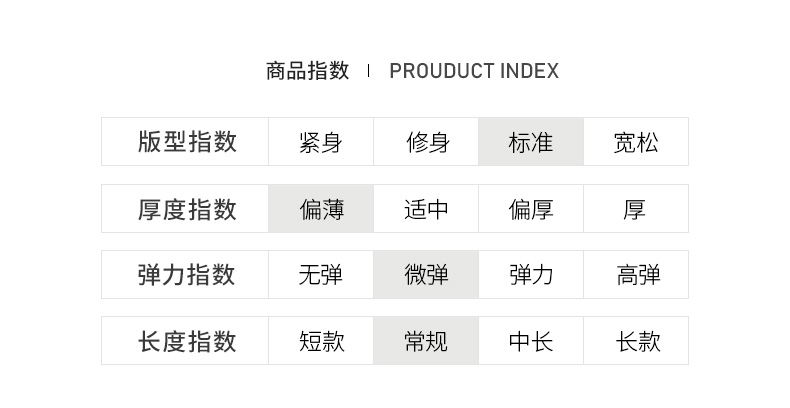Choose the 宽松 fit option

636,142
